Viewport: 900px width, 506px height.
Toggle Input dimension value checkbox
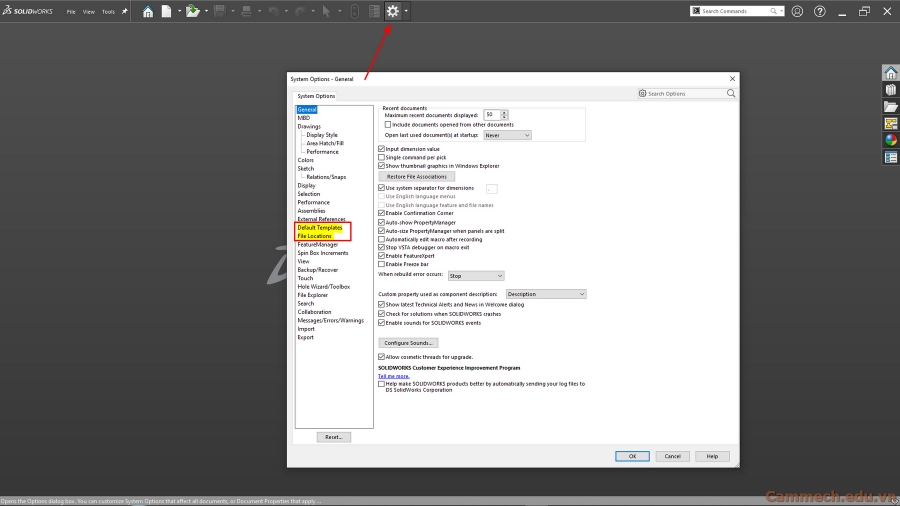tap(382, 149)
